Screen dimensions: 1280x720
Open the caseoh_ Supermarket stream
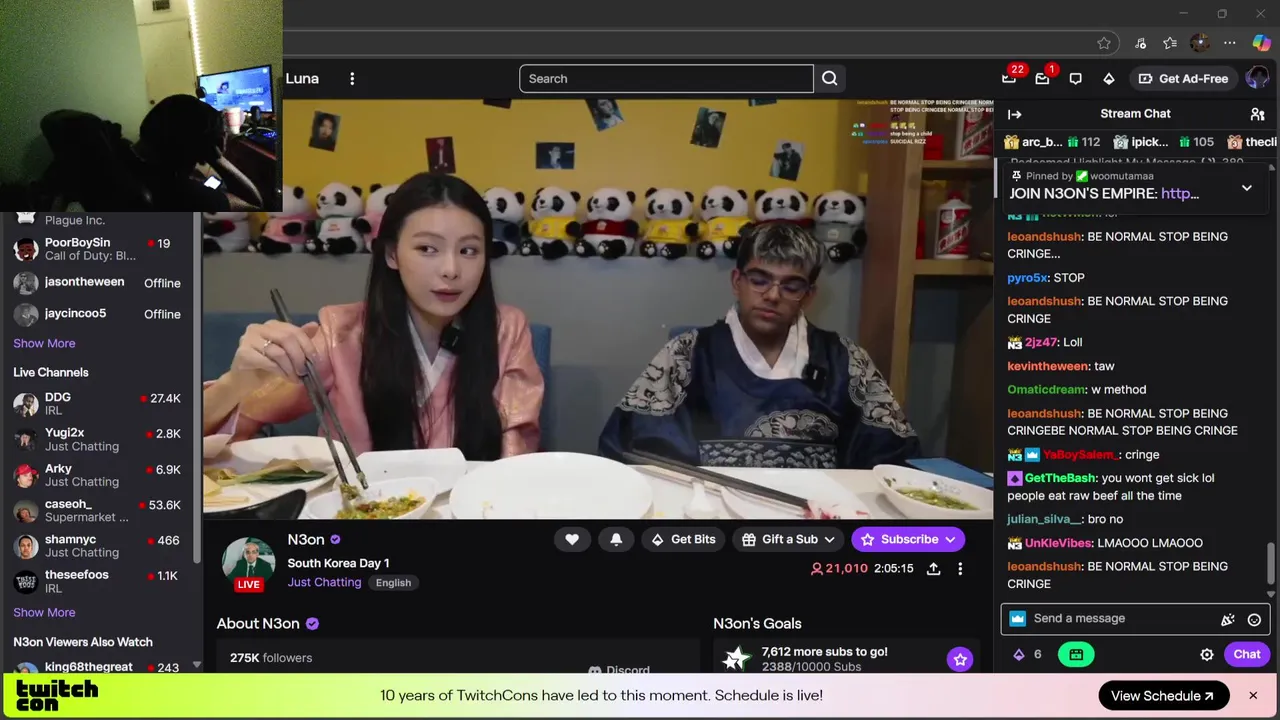(x=100, y=510)
